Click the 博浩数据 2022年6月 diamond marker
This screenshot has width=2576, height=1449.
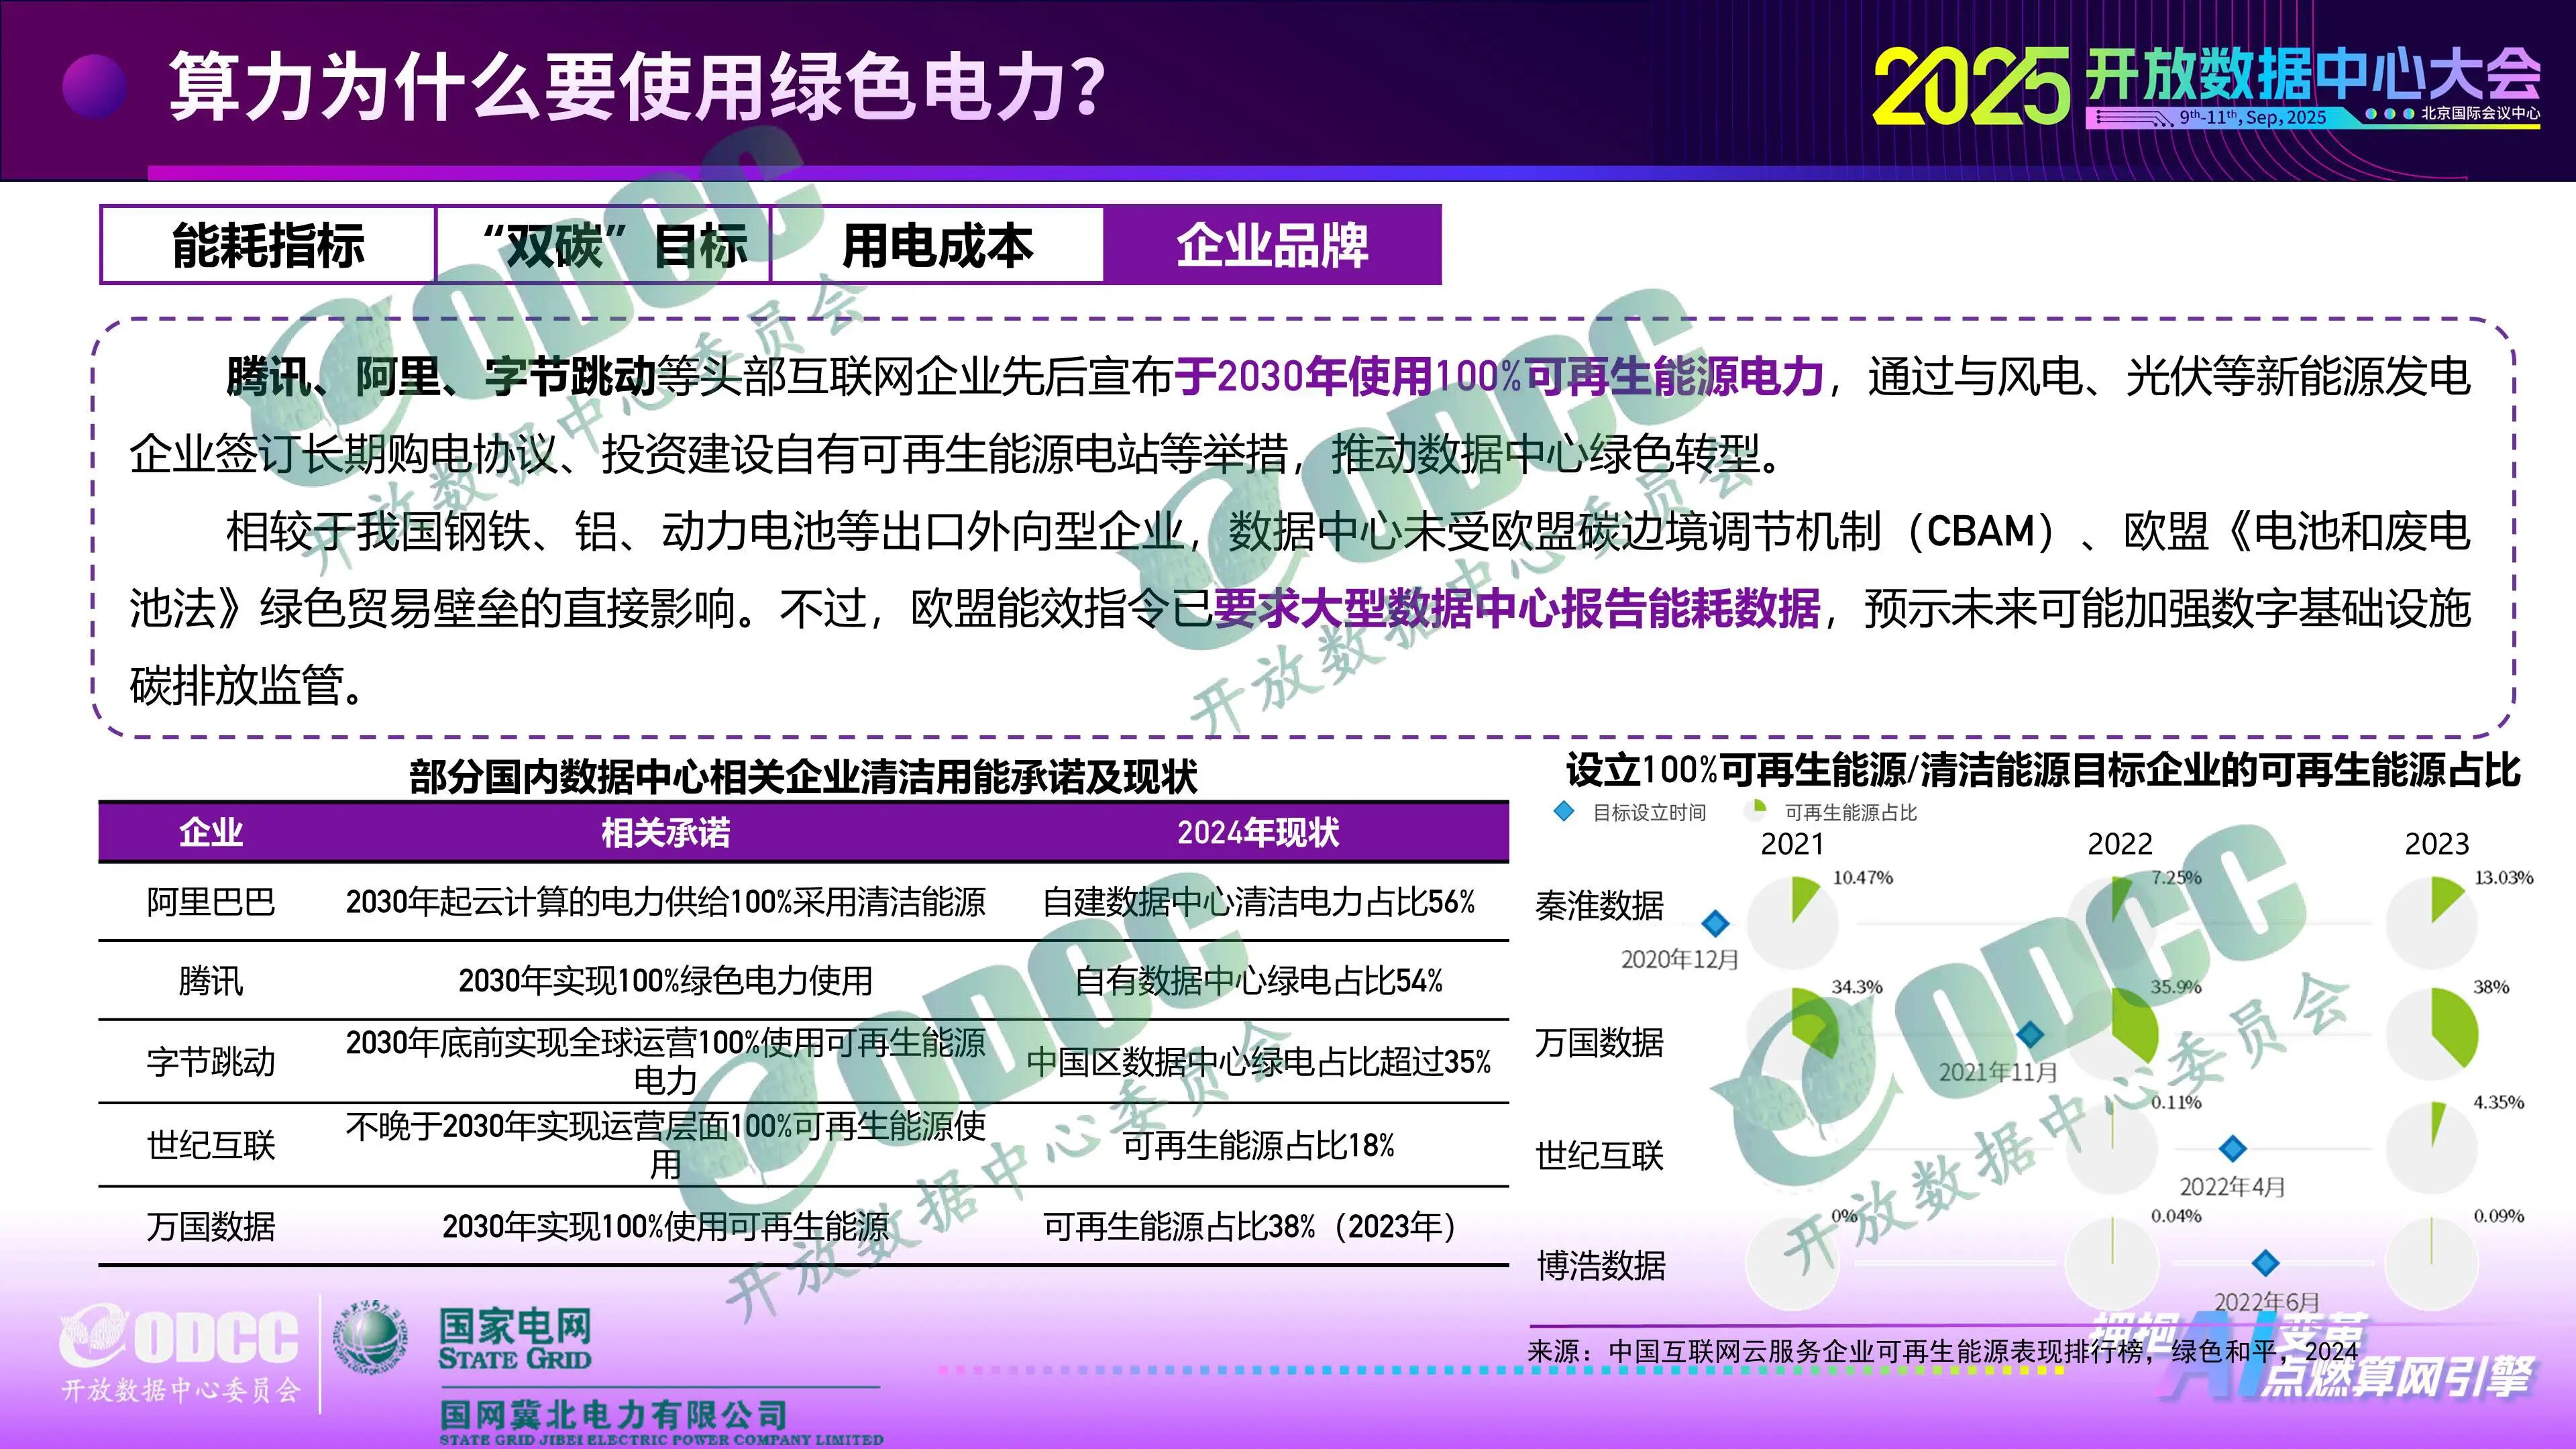(x=2266, y=1263)
